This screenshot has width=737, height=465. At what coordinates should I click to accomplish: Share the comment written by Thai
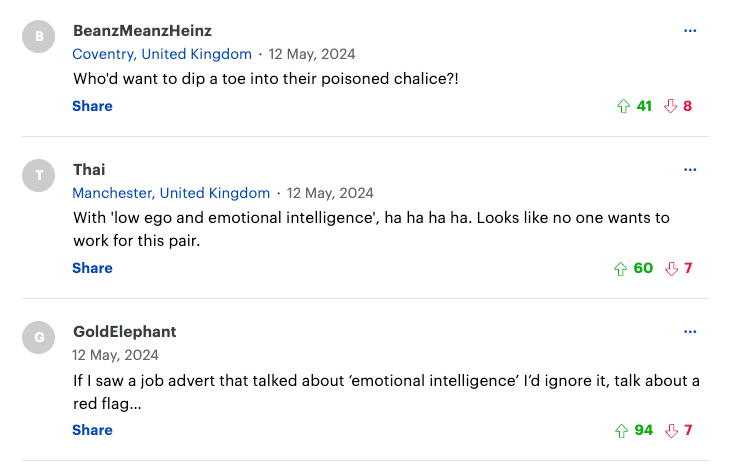click(x=92, y=268)
